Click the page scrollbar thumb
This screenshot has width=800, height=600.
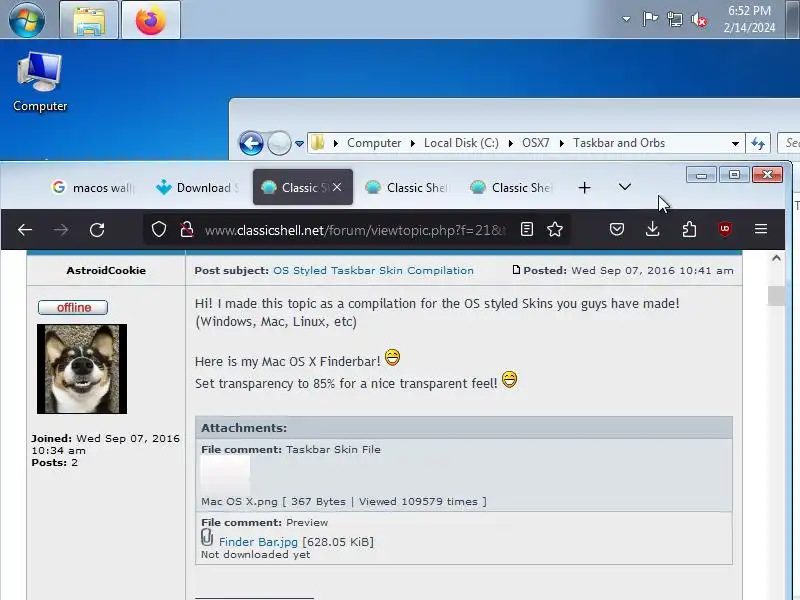(x=776, y=296)
